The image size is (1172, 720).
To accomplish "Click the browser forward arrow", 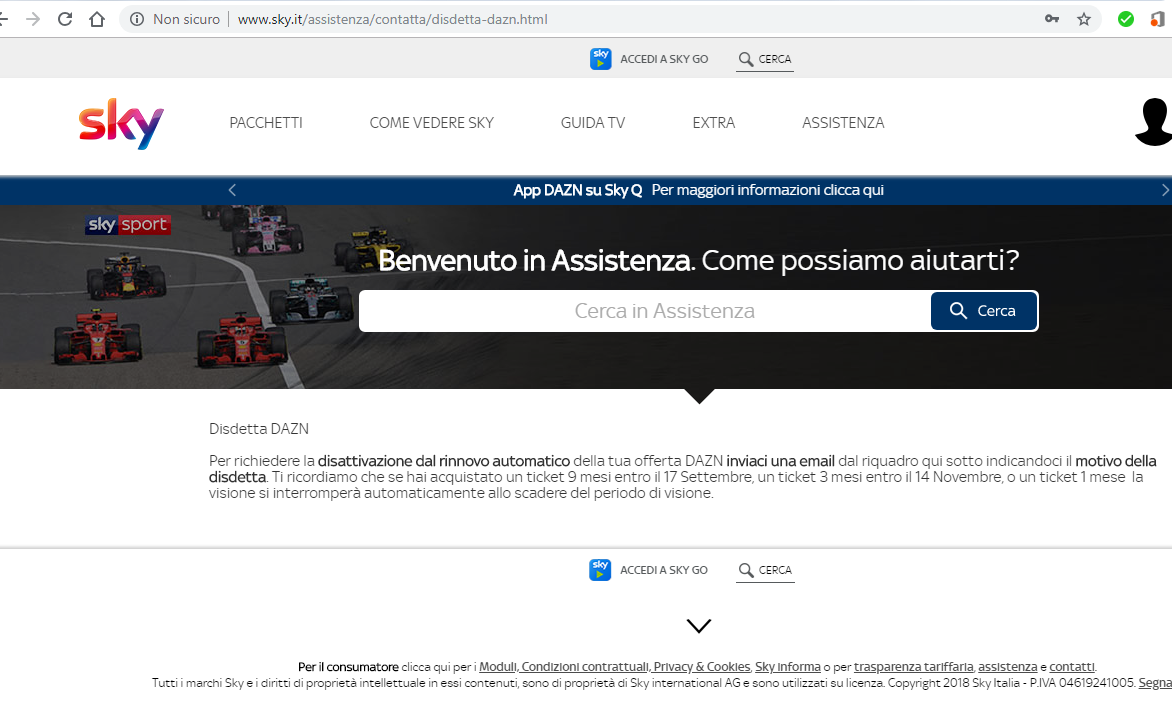I will click(x=33, y=19).
